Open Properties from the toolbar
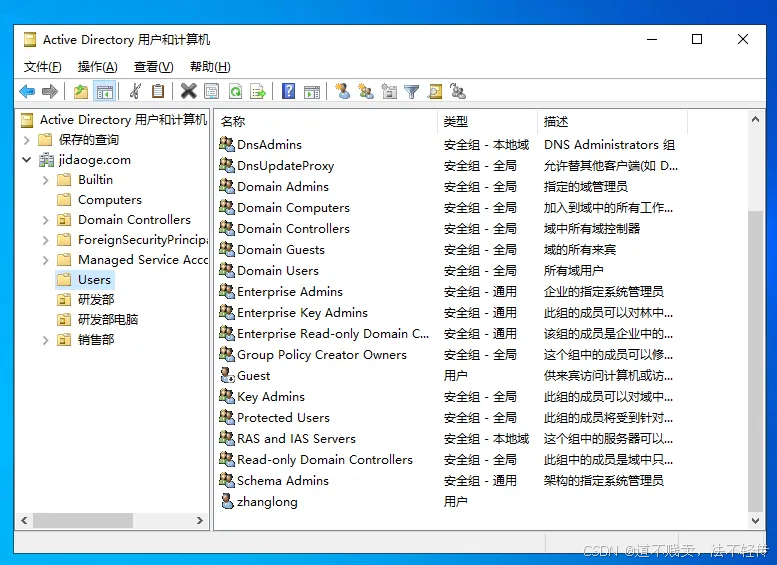This screenshot has height=565, width=777. click(x=212, y=91)
